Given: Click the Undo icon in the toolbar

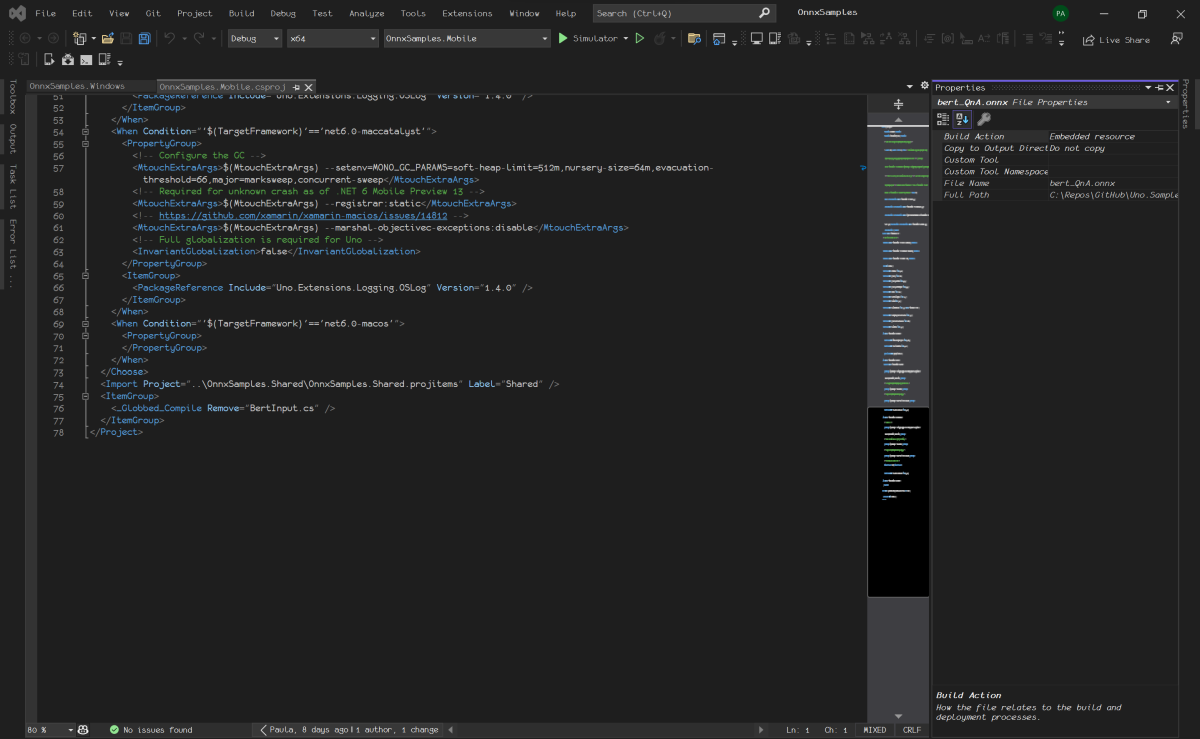Looking at the screenshot, I should point(170,38).
